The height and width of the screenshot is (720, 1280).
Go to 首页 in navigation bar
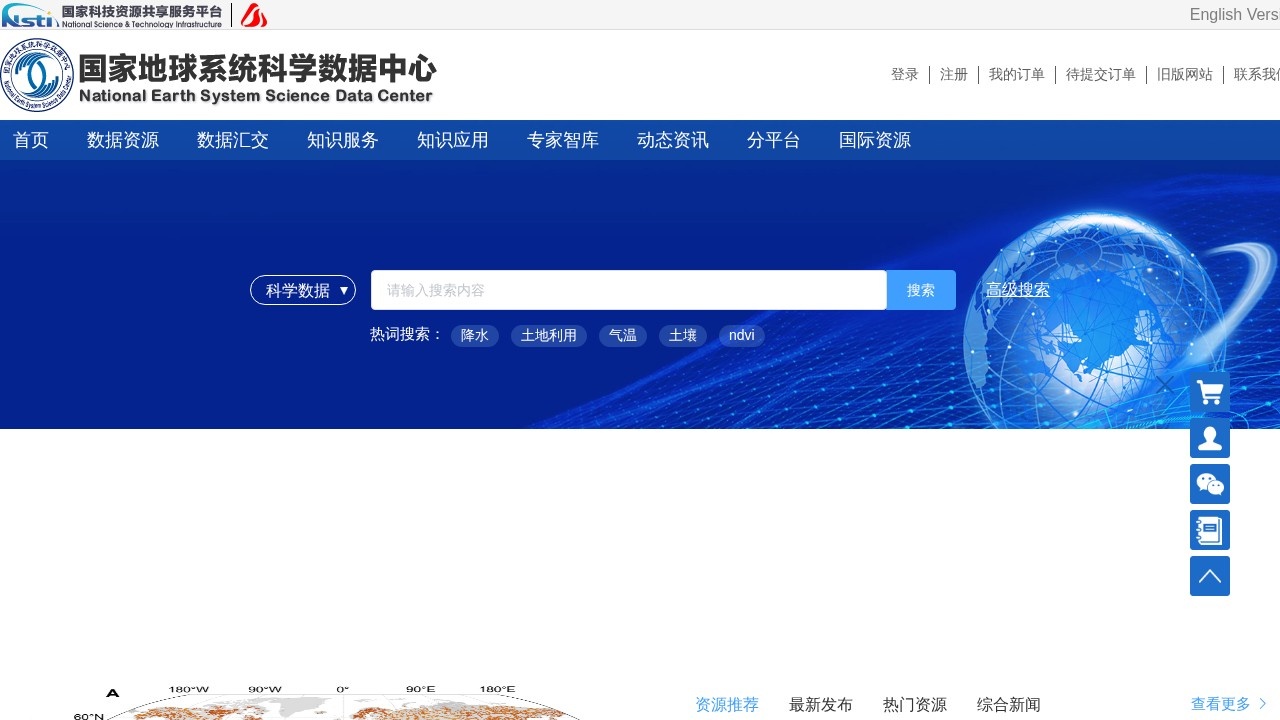pyautogui.click(x=31, y=140)
